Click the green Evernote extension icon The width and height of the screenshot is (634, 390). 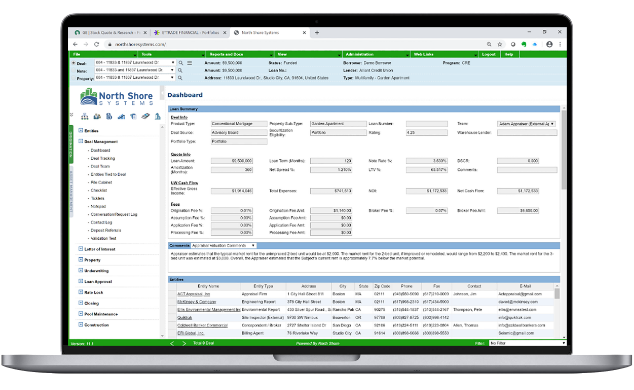524,44
